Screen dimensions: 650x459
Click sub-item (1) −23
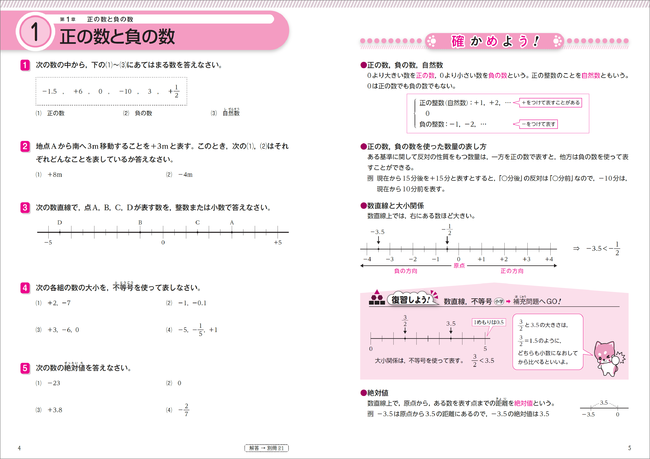48,383
